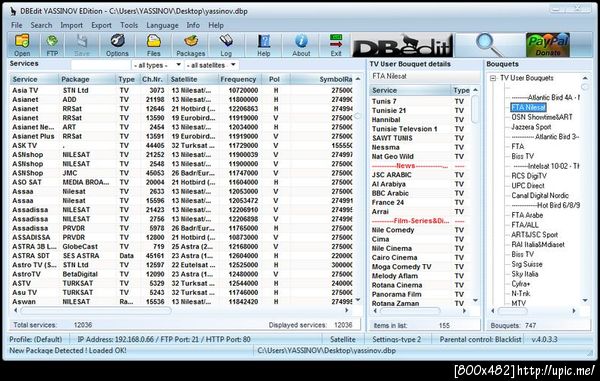Open the Packages box icon
600x381 pixels.
(191, 45)
